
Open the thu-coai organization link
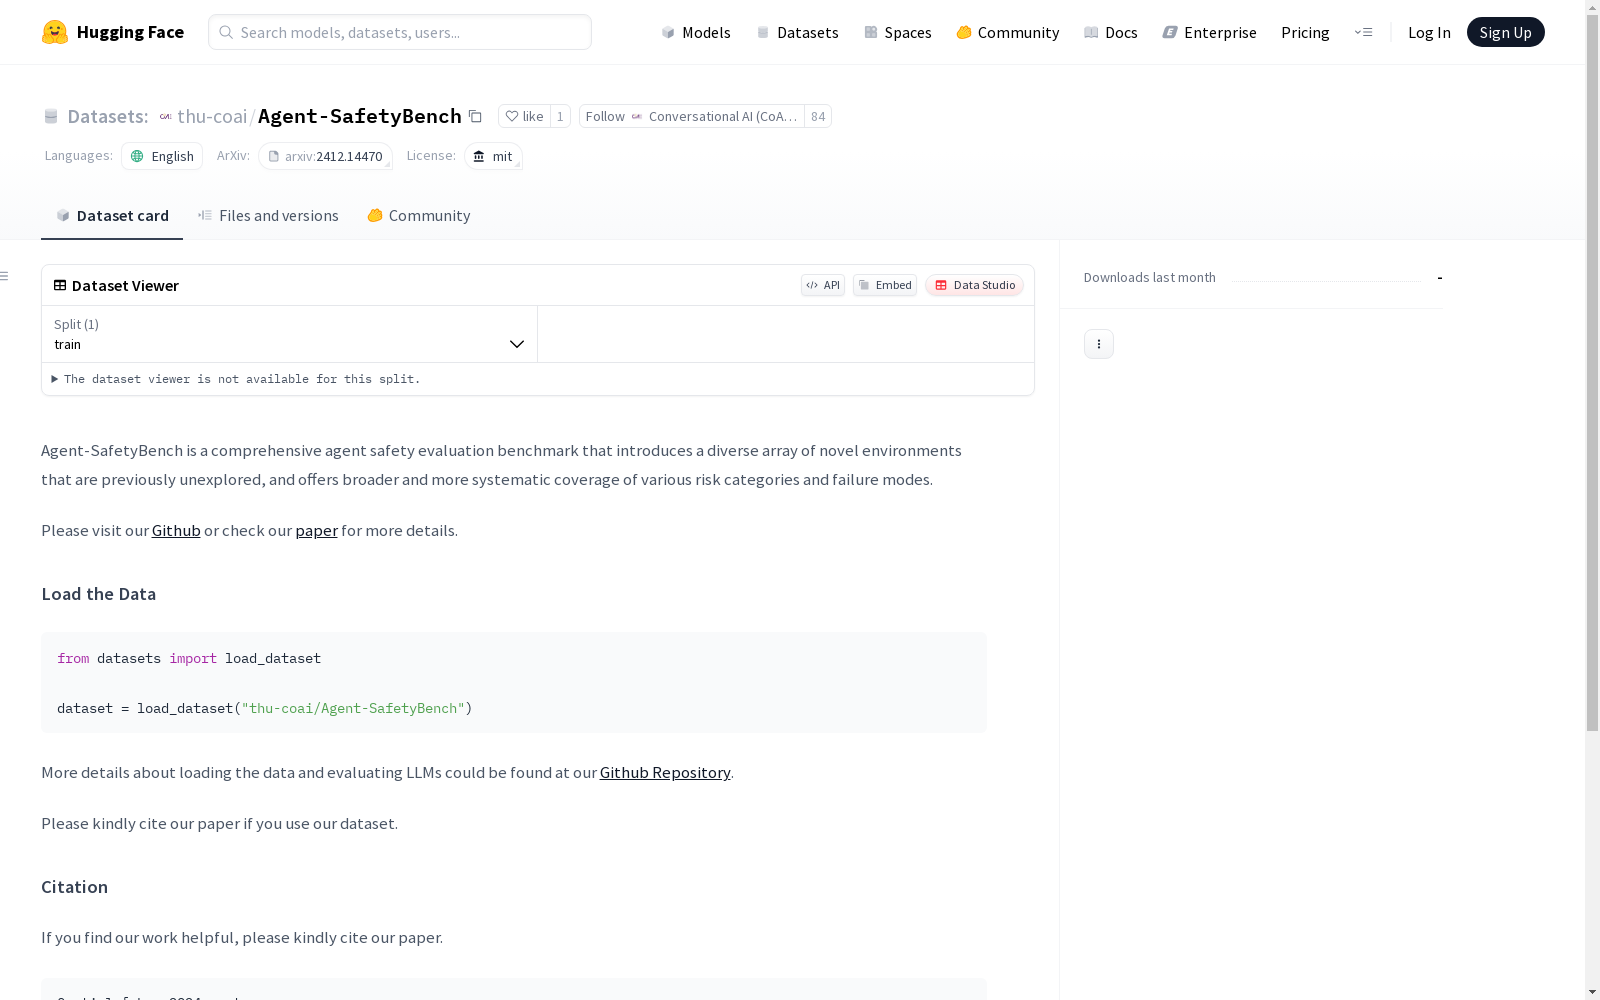click(212, 116)
